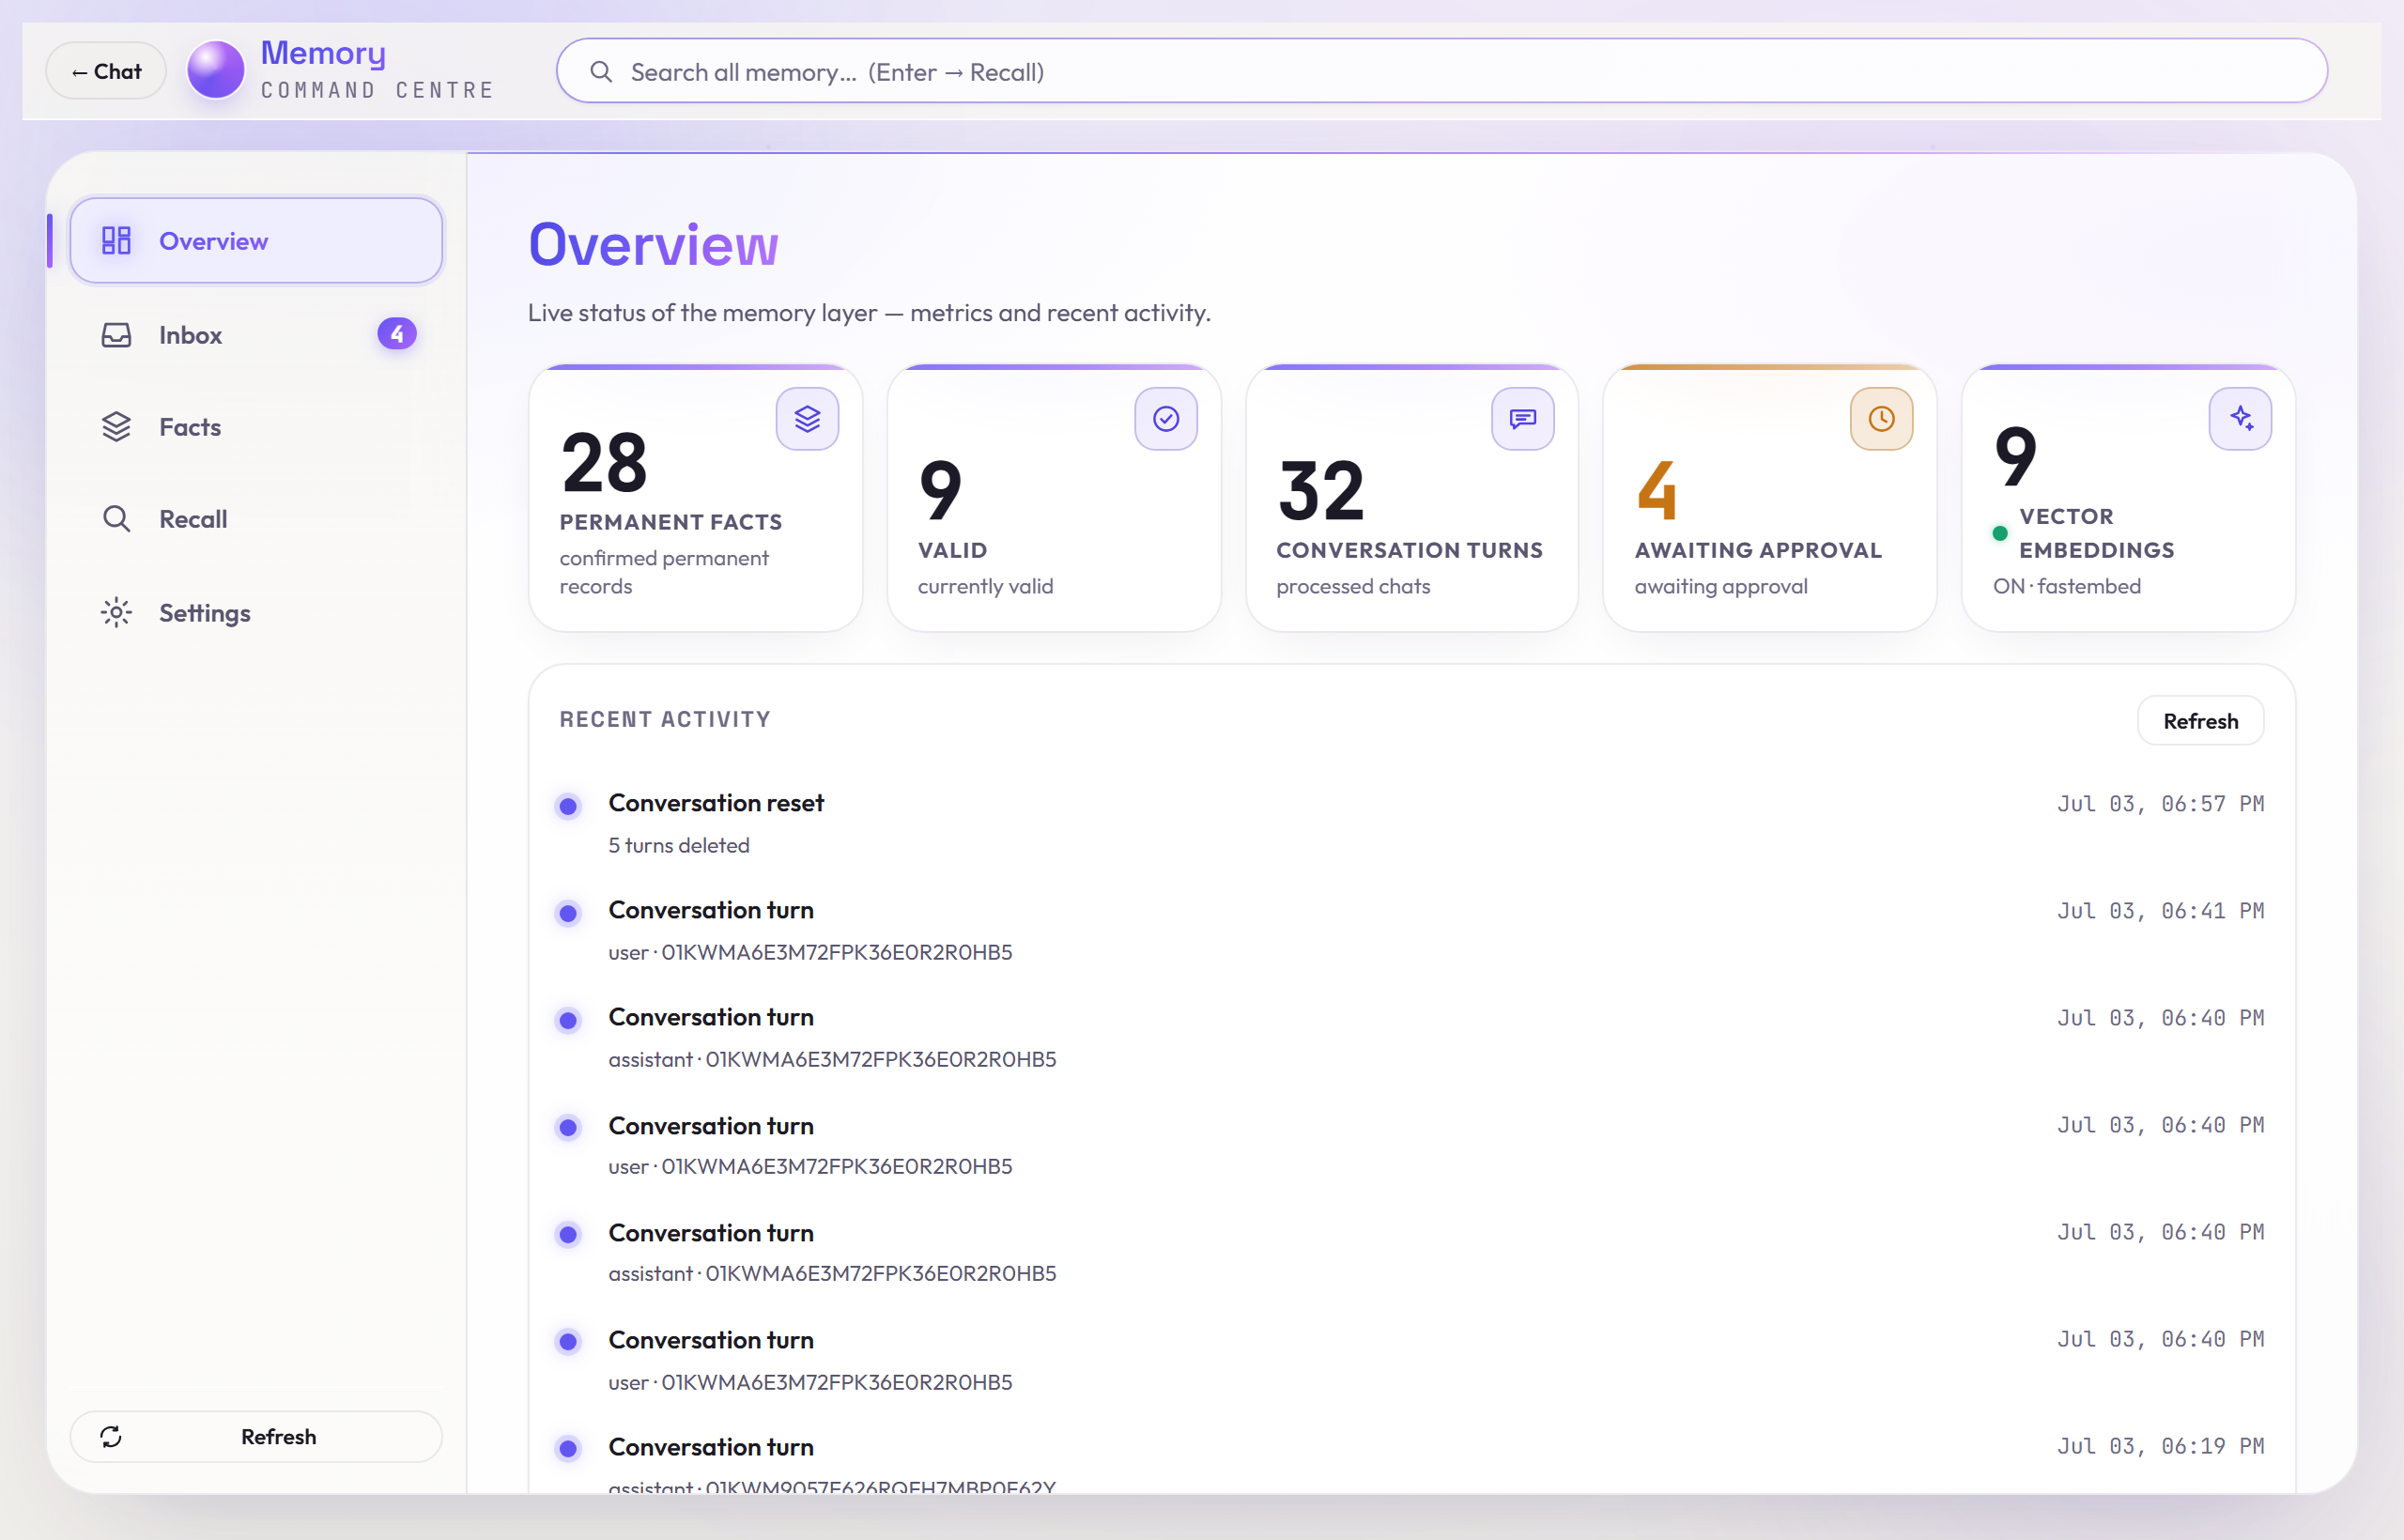Select the Conversation reset activity entry
Screen dimensions: 2404x1540
click(1411, 823)
